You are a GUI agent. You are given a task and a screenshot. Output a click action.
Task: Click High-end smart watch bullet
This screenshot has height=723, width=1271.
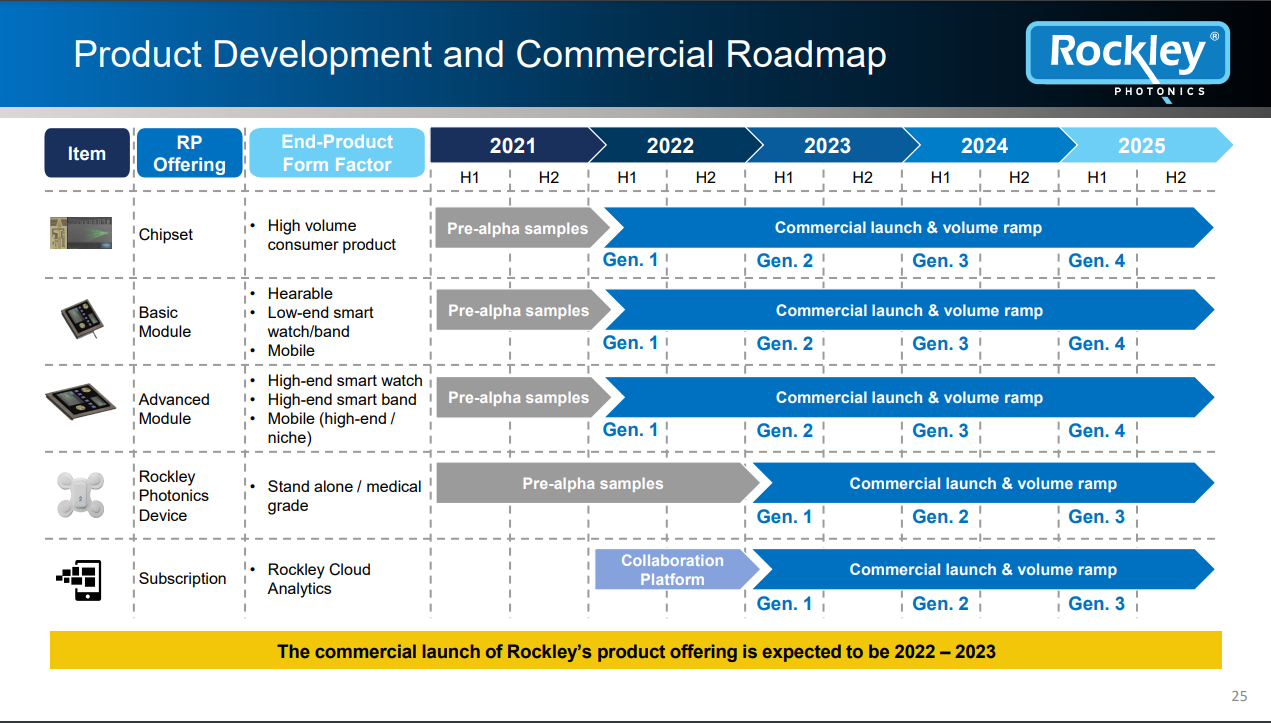point(345,380)
